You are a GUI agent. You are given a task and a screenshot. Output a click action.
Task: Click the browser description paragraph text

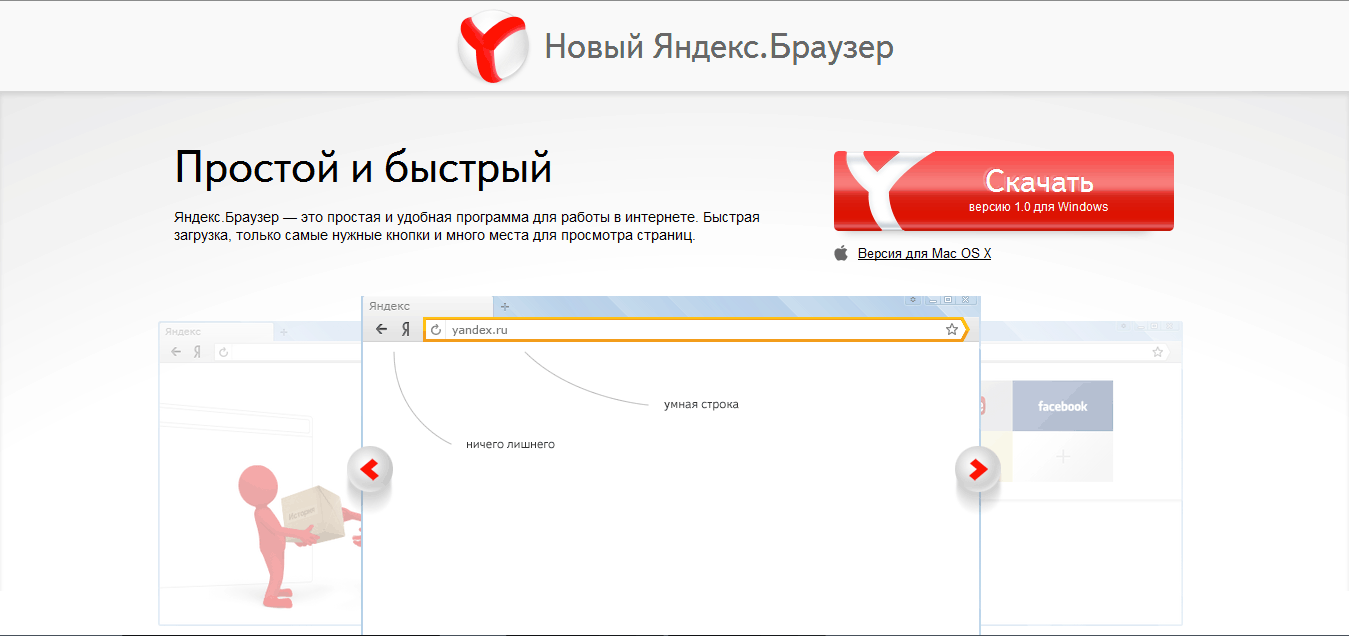point(467,226)
